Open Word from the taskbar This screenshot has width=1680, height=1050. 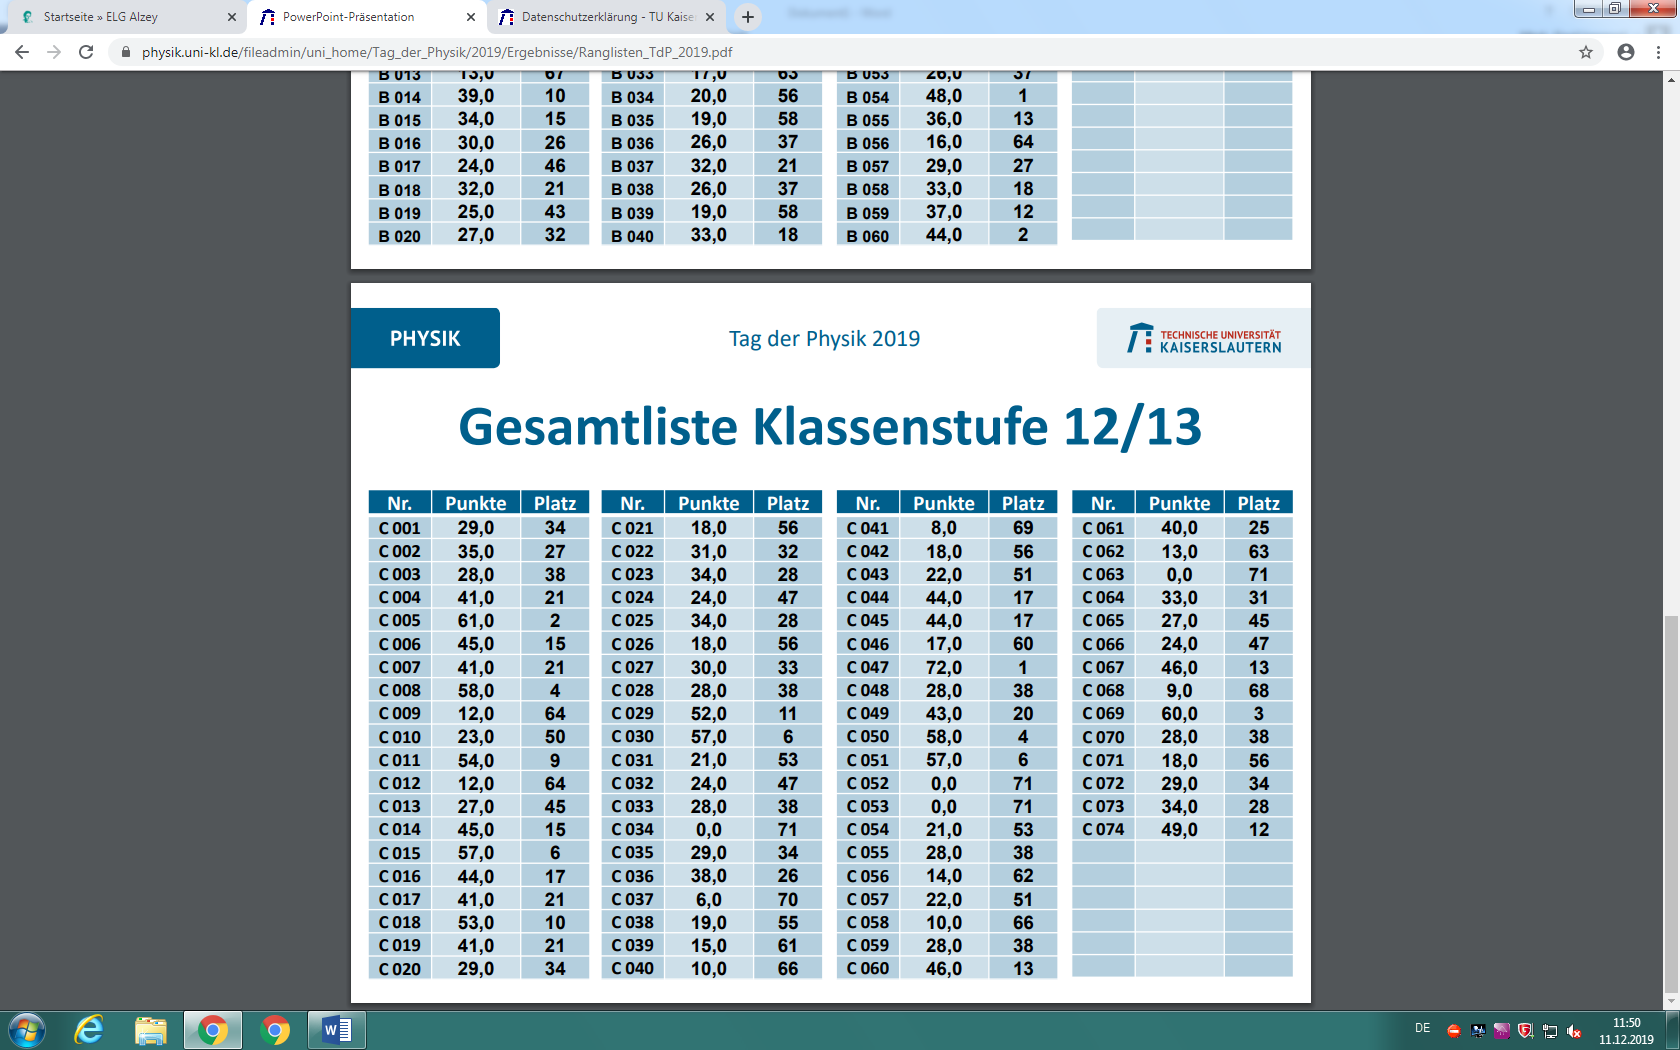tap(337, 1030)
